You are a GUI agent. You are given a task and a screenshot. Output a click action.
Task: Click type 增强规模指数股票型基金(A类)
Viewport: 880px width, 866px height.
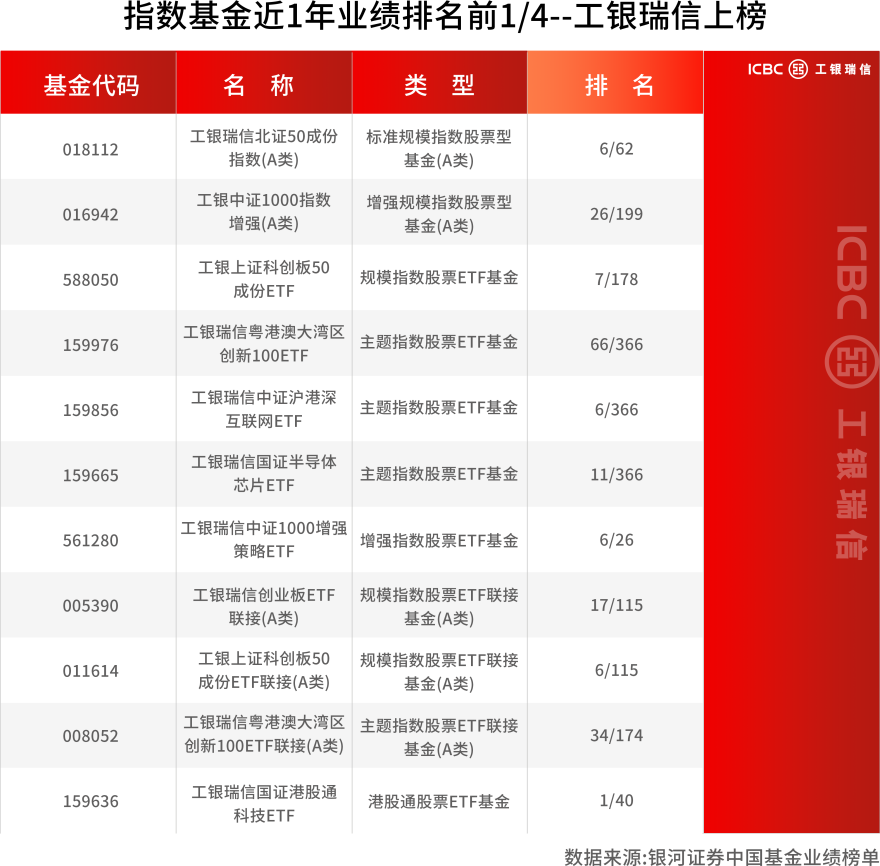point(439,214)
